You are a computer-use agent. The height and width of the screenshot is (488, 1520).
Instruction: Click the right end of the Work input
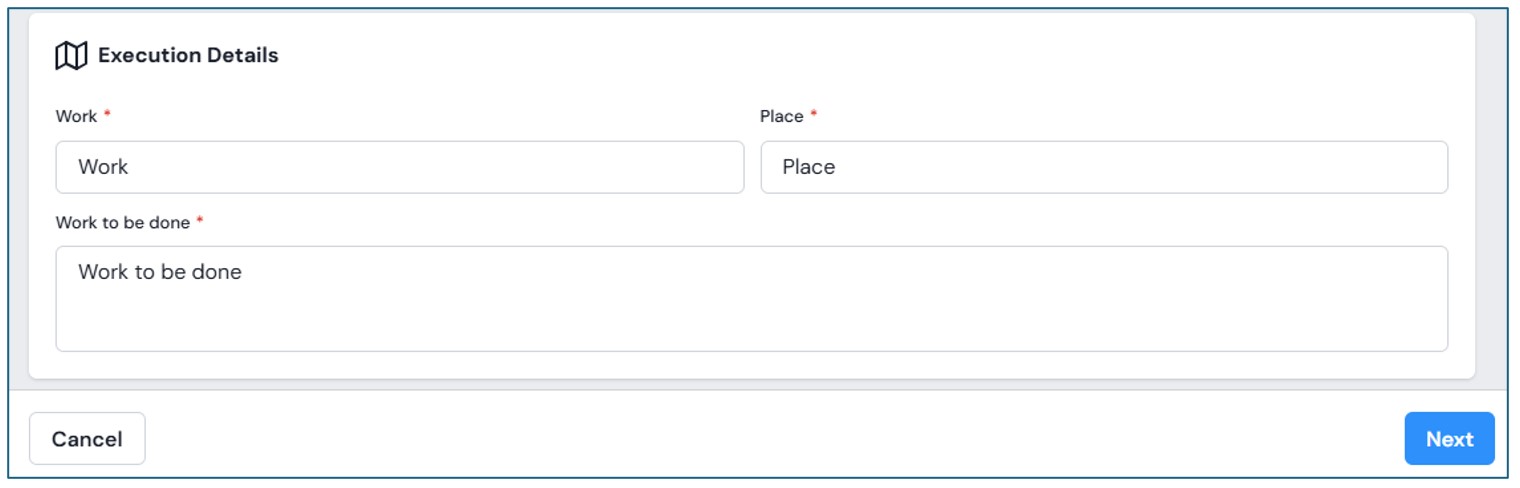725,167
